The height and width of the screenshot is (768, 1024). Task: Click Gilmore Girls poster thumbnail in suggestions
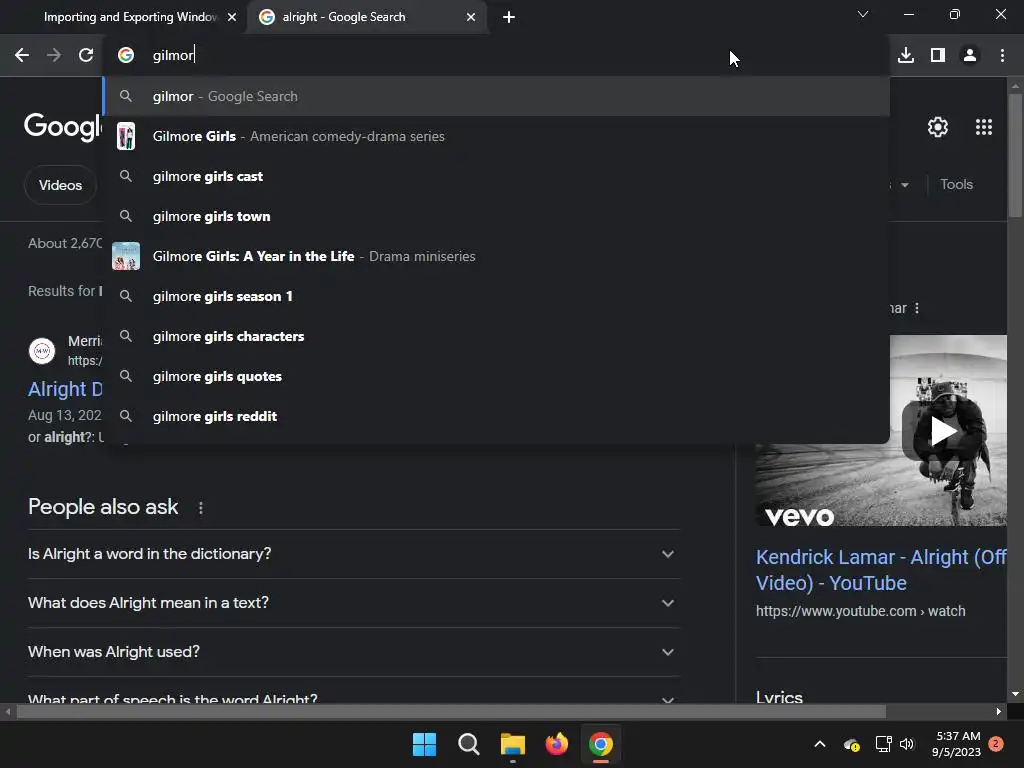coord(126,136)
